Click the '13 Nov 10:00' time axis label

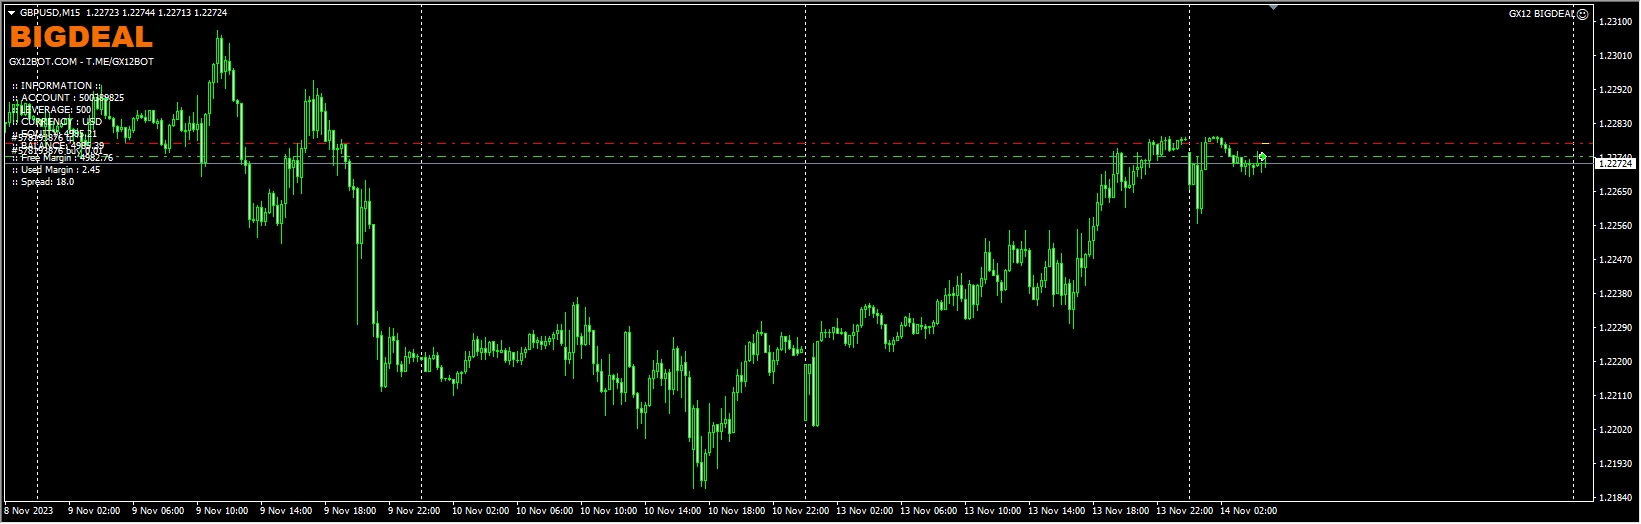992,511
